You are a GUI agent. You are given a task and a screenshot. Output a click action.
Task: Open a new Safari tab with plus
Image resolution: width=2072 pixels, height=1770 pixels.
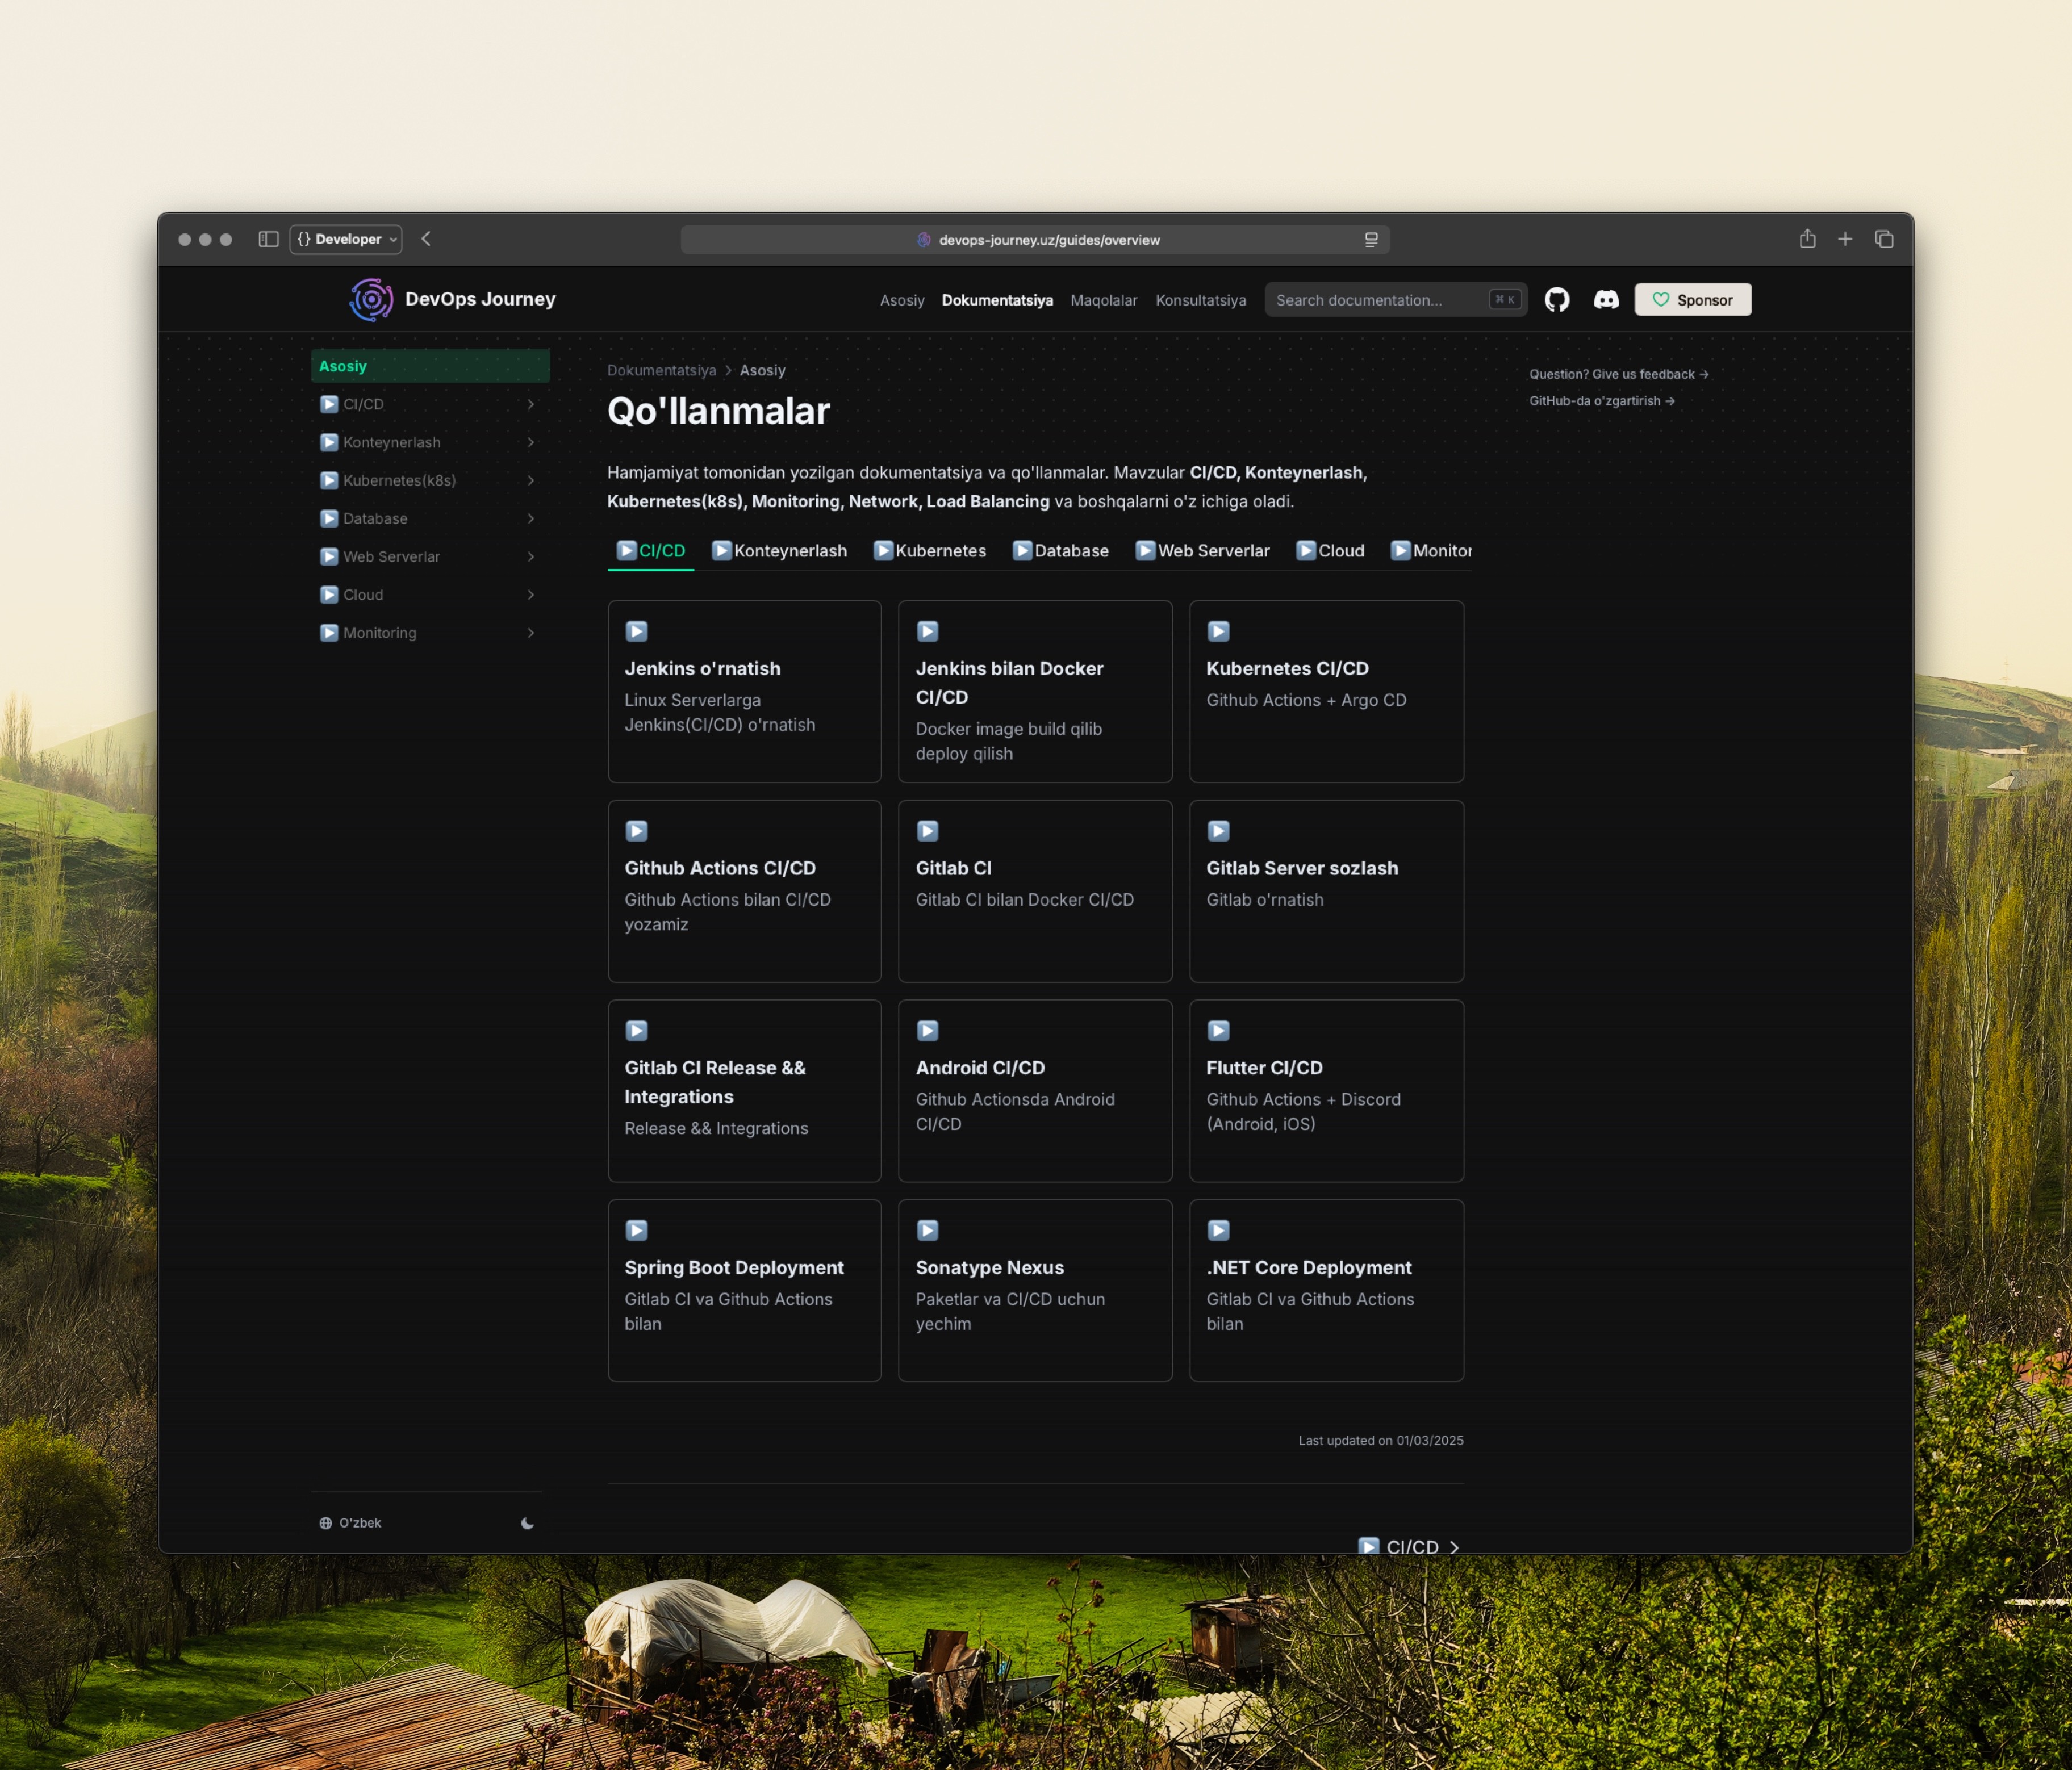coord(1845,239)
